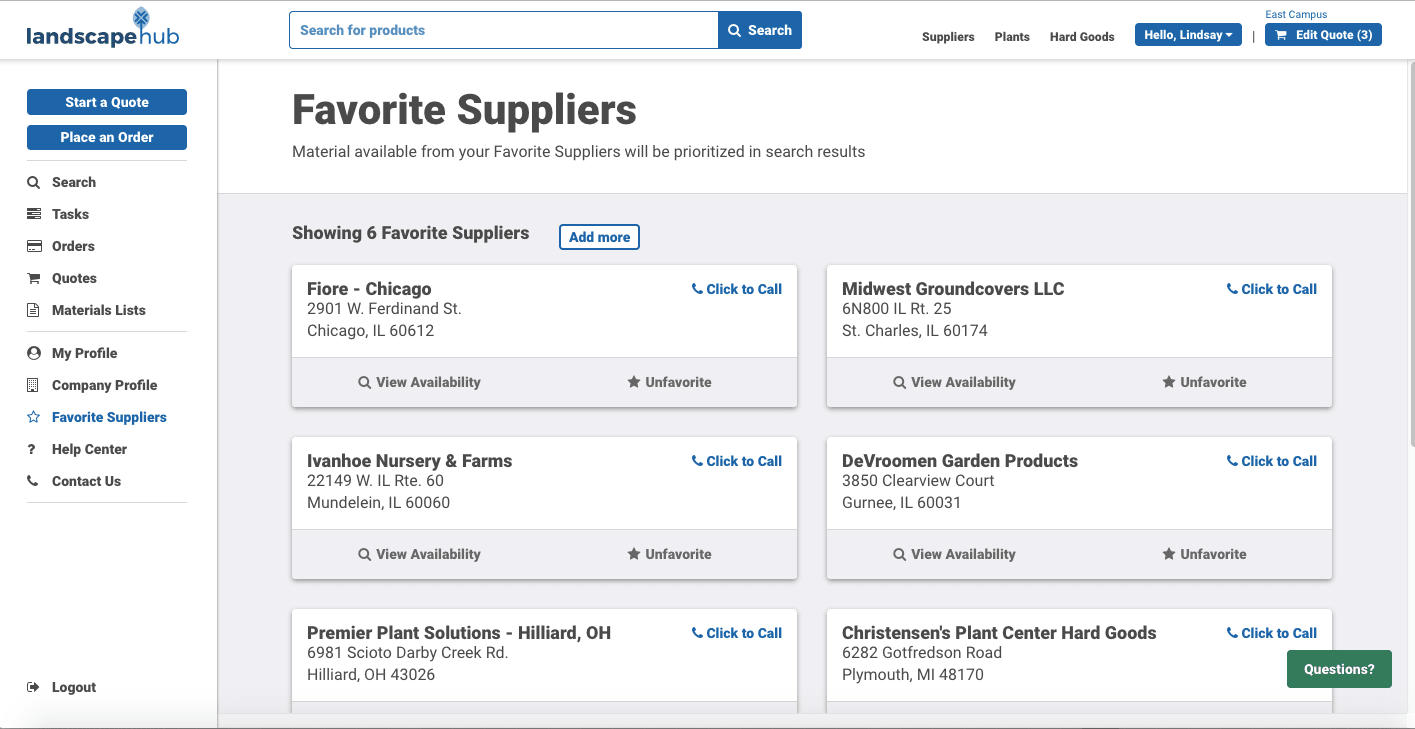The width and height of the screenshot is (1415, 729).
Task: Click the landscapehub logo
Action: click(x=103, y=30)
